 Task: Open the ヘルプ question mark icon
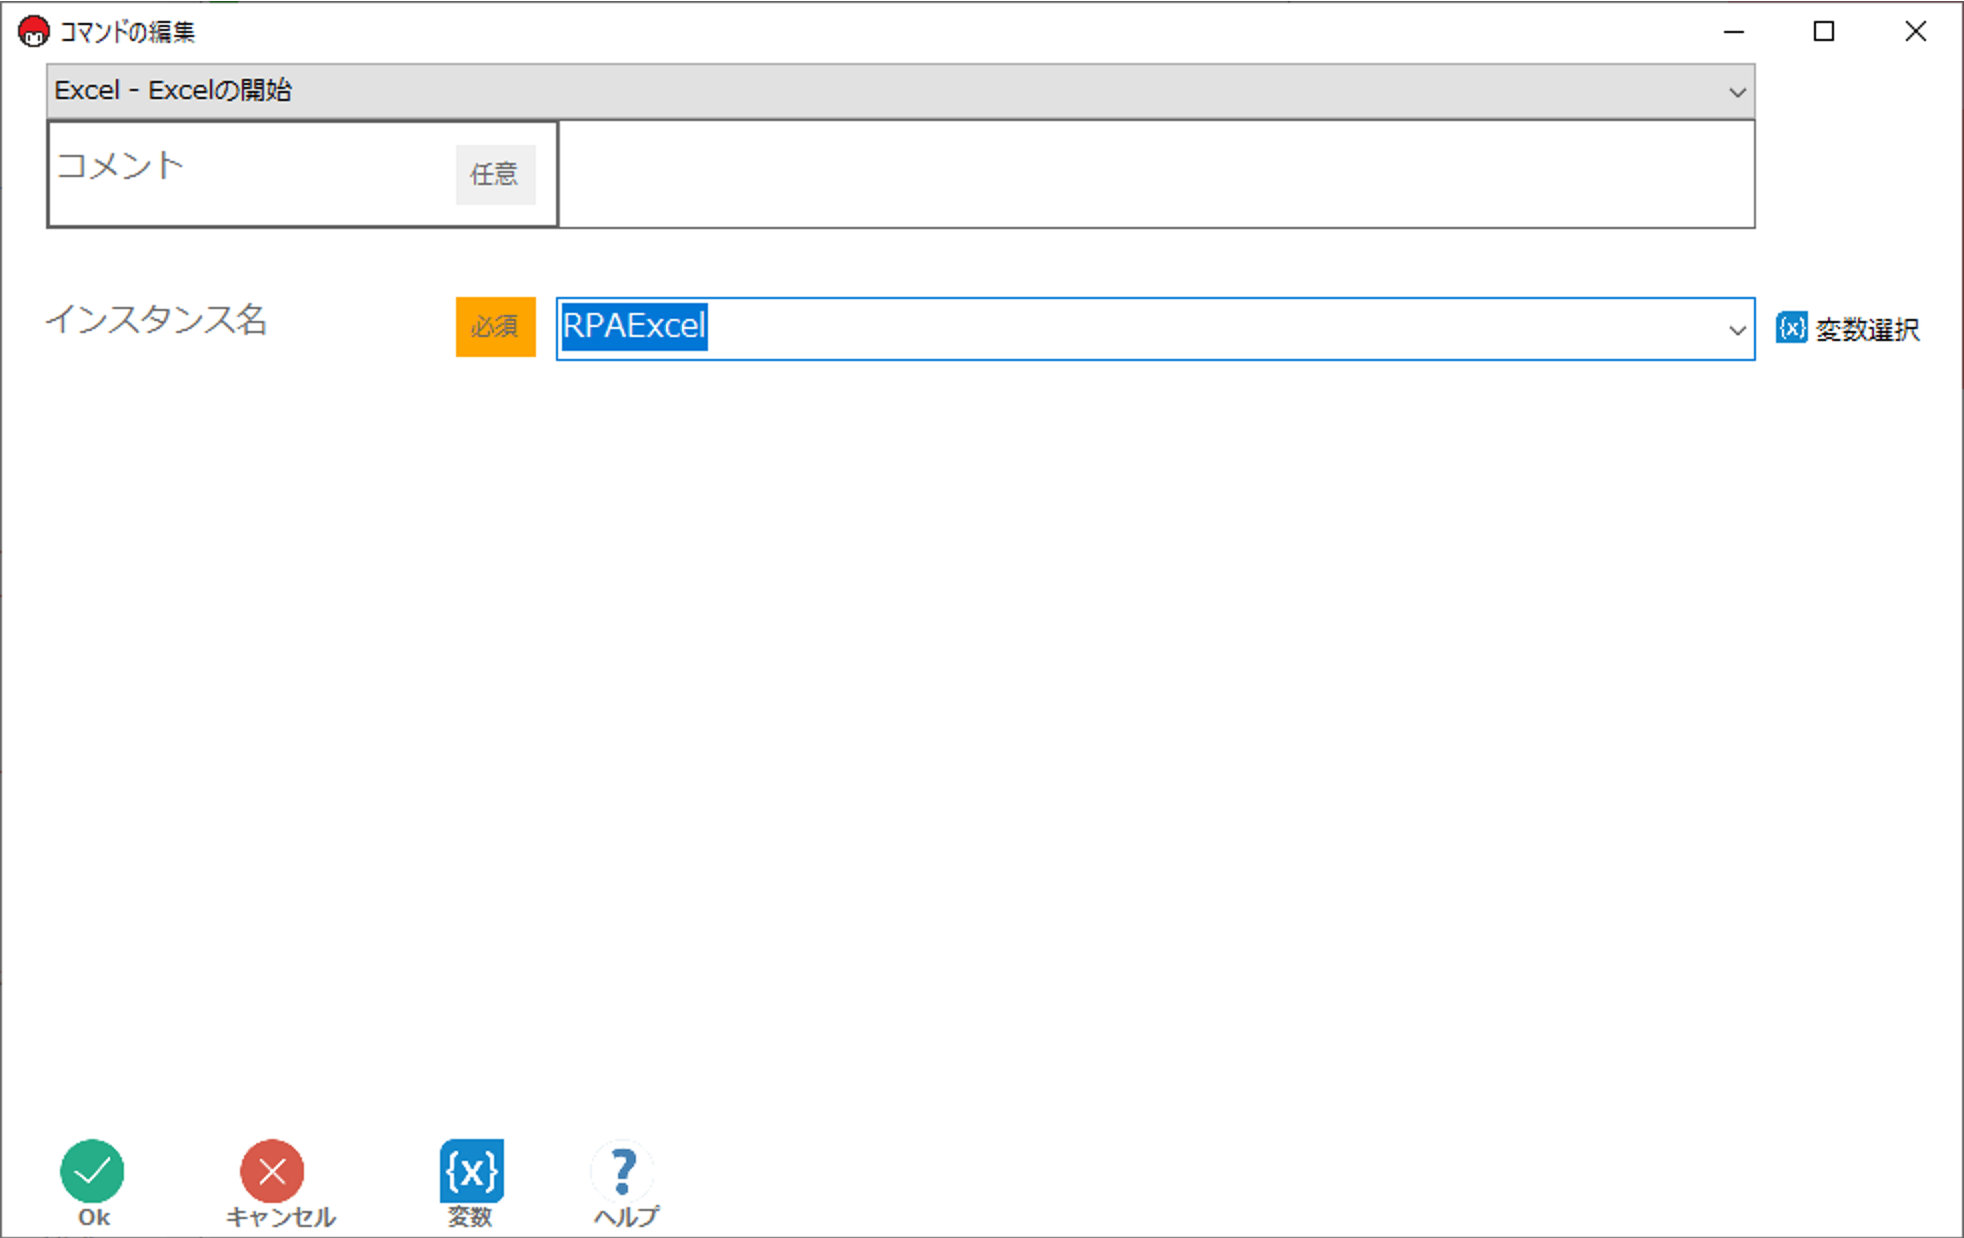coord(623,1170)
